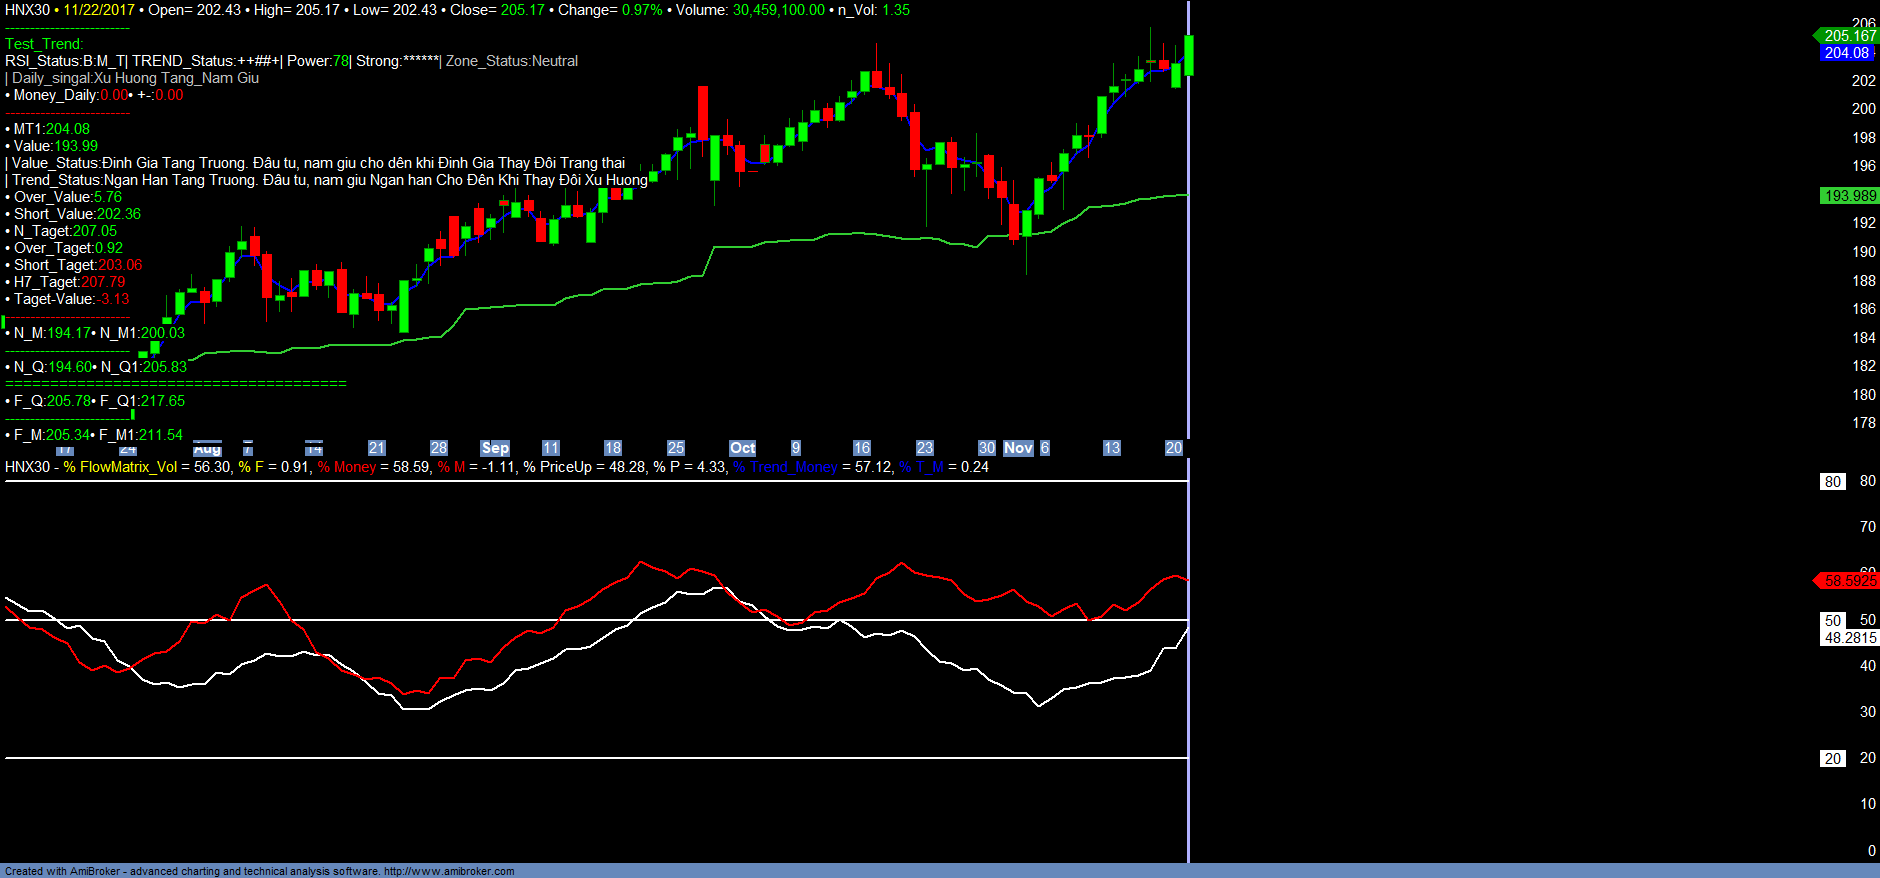1880x878 pixels.
Task: Click the white 48.2815 indicator tag
Action: [x=1850, y=638]
